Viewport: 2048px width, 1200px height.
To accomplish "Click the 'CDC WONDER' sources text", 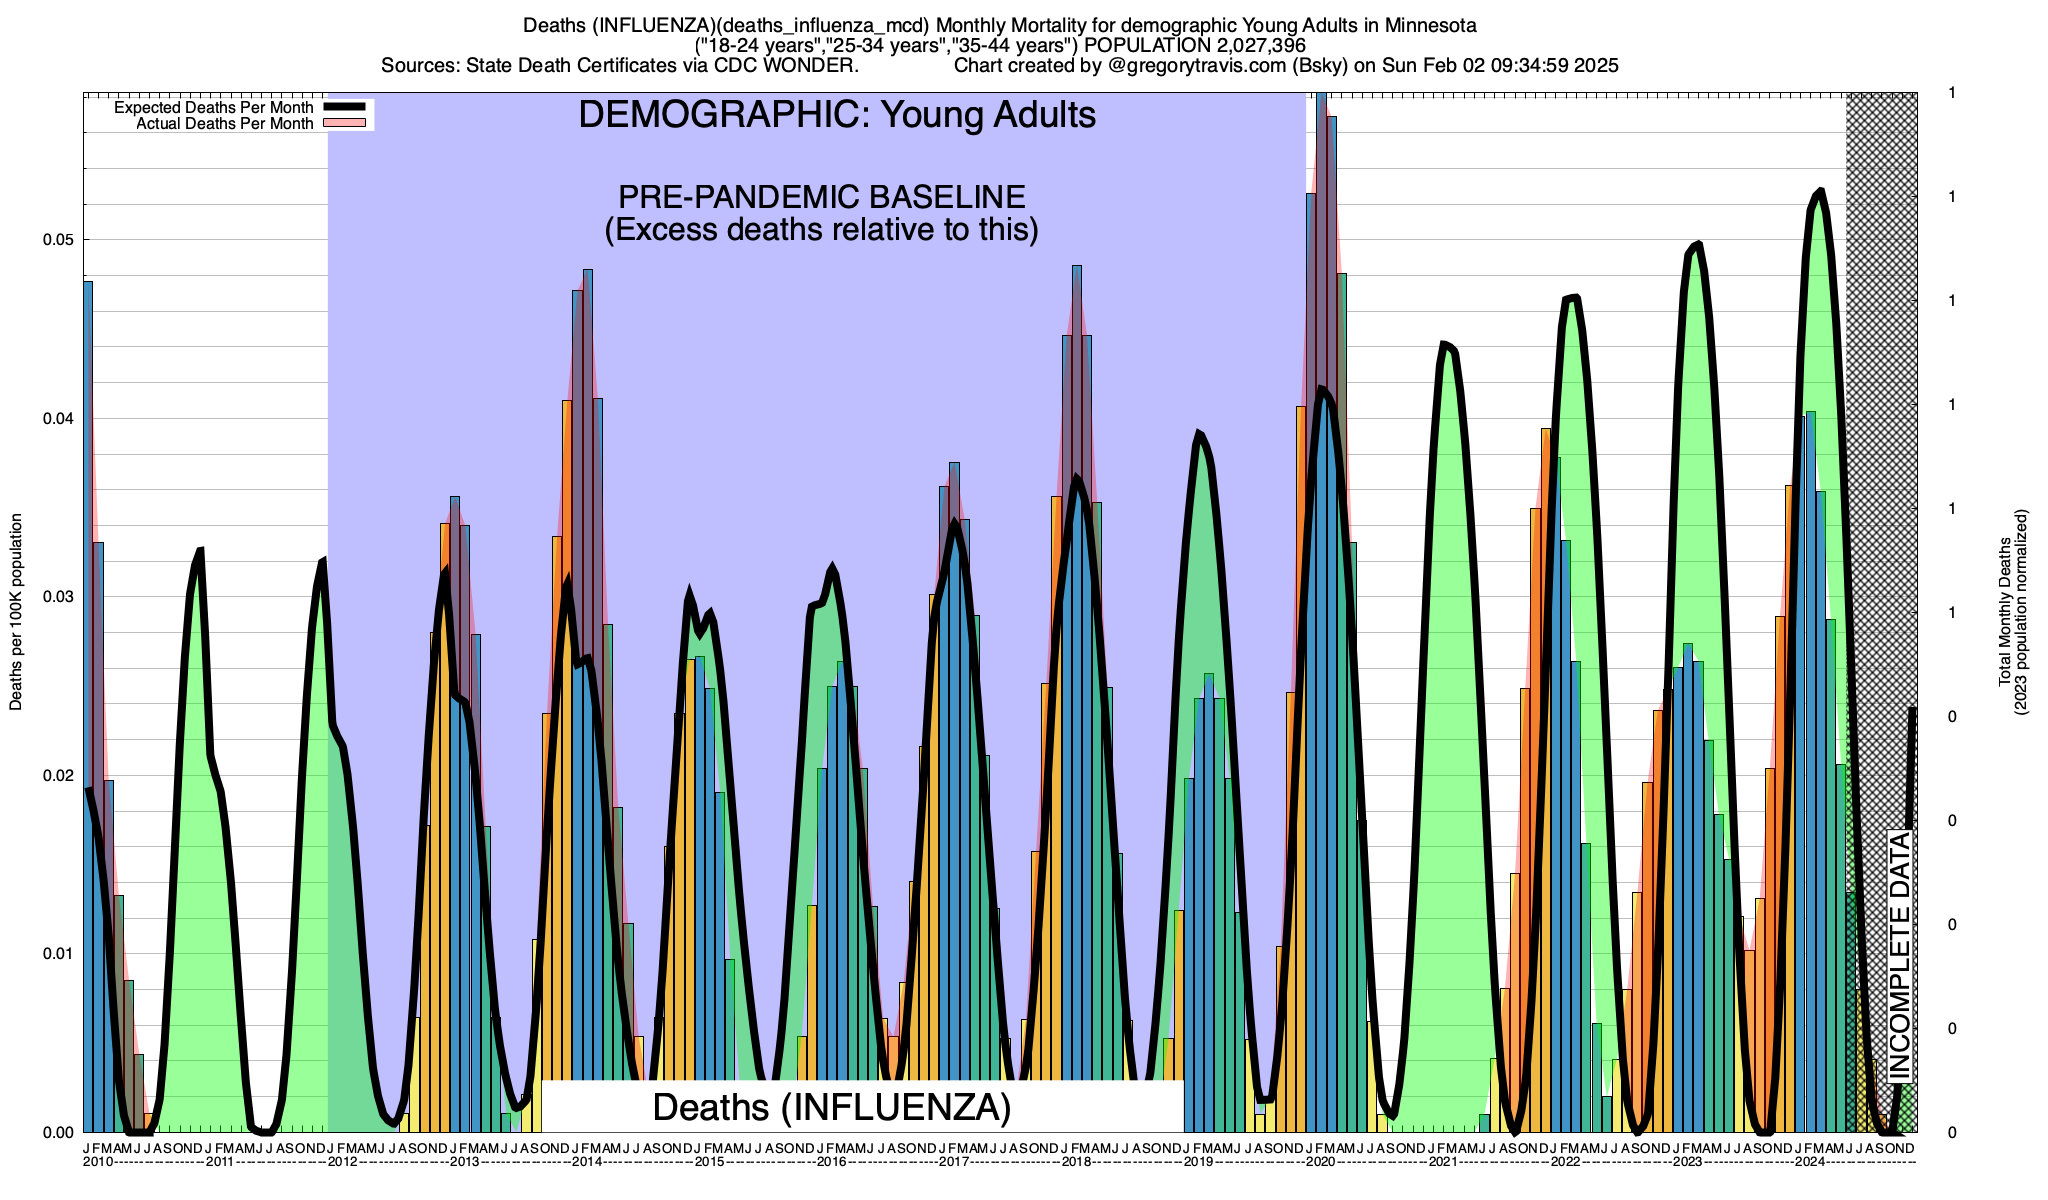I will 782,66.
